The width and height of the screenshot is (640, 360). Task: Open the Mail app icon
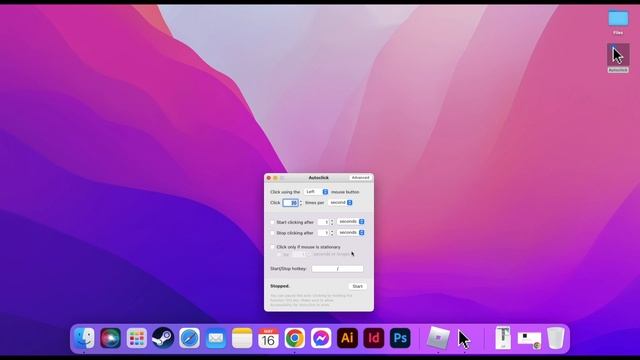216,338
